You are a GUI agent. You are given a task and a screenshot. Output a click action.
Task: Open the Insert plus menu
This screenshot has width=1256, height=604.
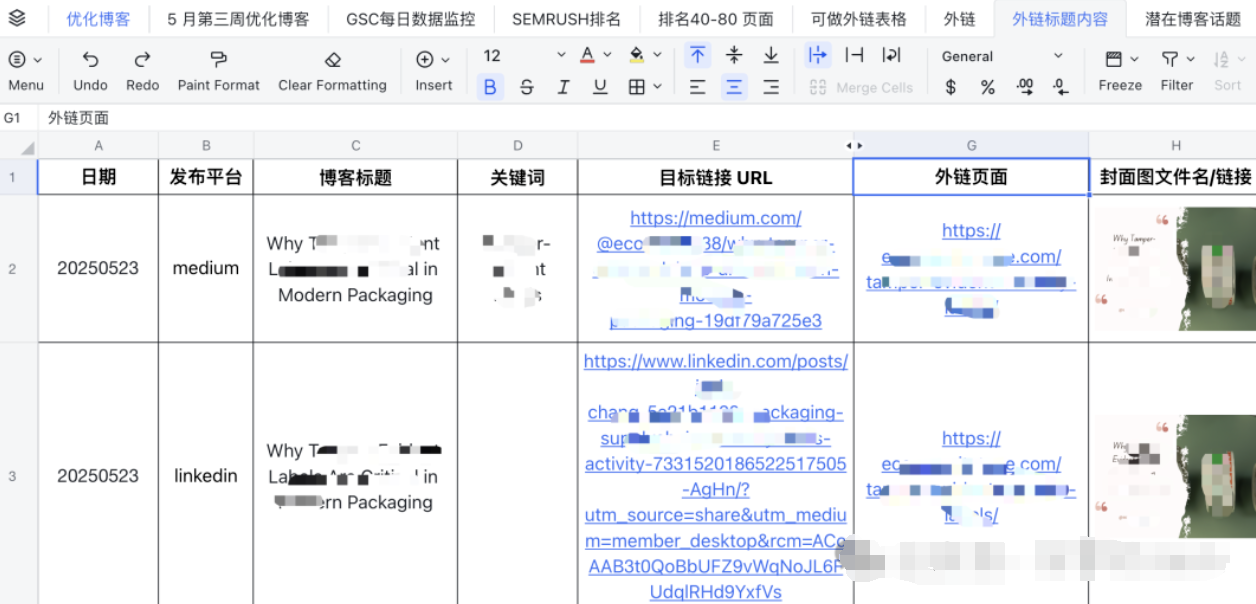(425, 59)
